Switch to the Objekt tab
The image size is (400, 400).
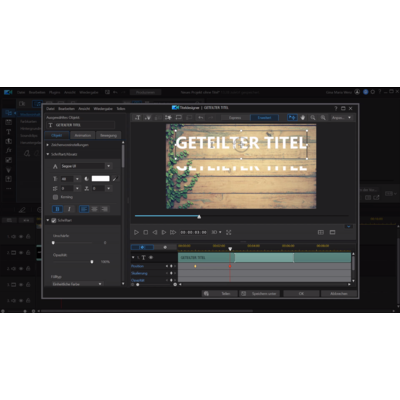point(57,135)
